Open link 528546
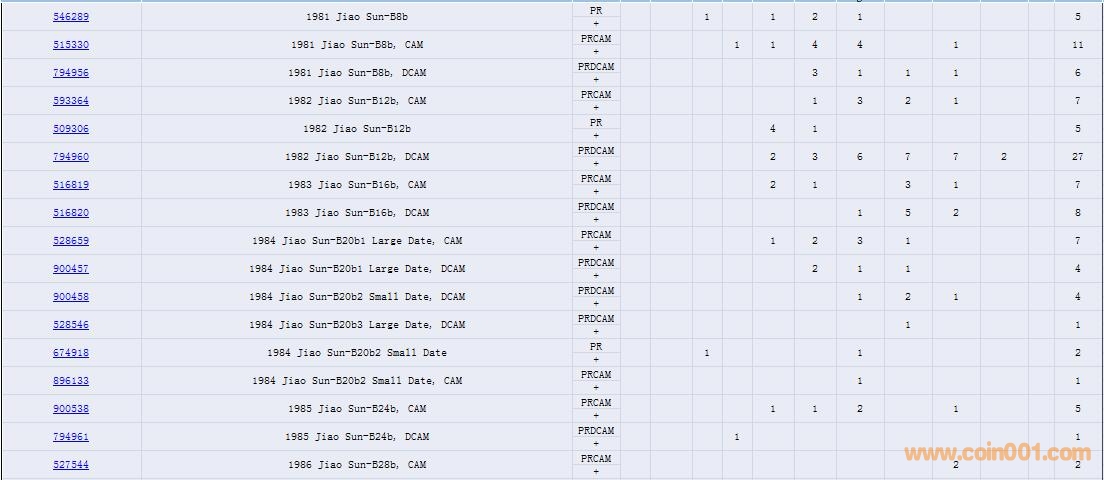 tap(71, 325)
